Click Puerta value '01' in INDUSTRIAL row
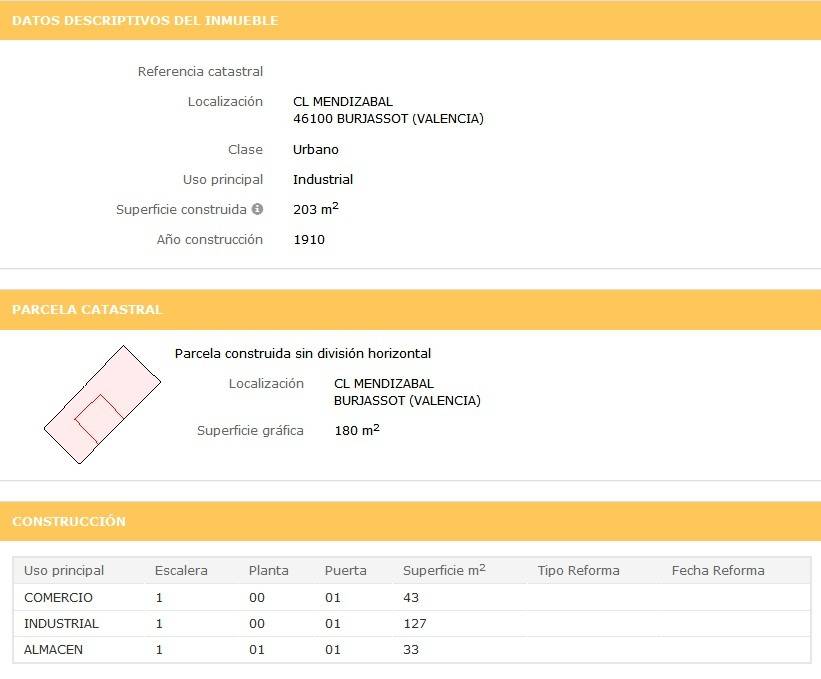Image resolution: width=821 pixels, height=679 pixels. [333, 624]
